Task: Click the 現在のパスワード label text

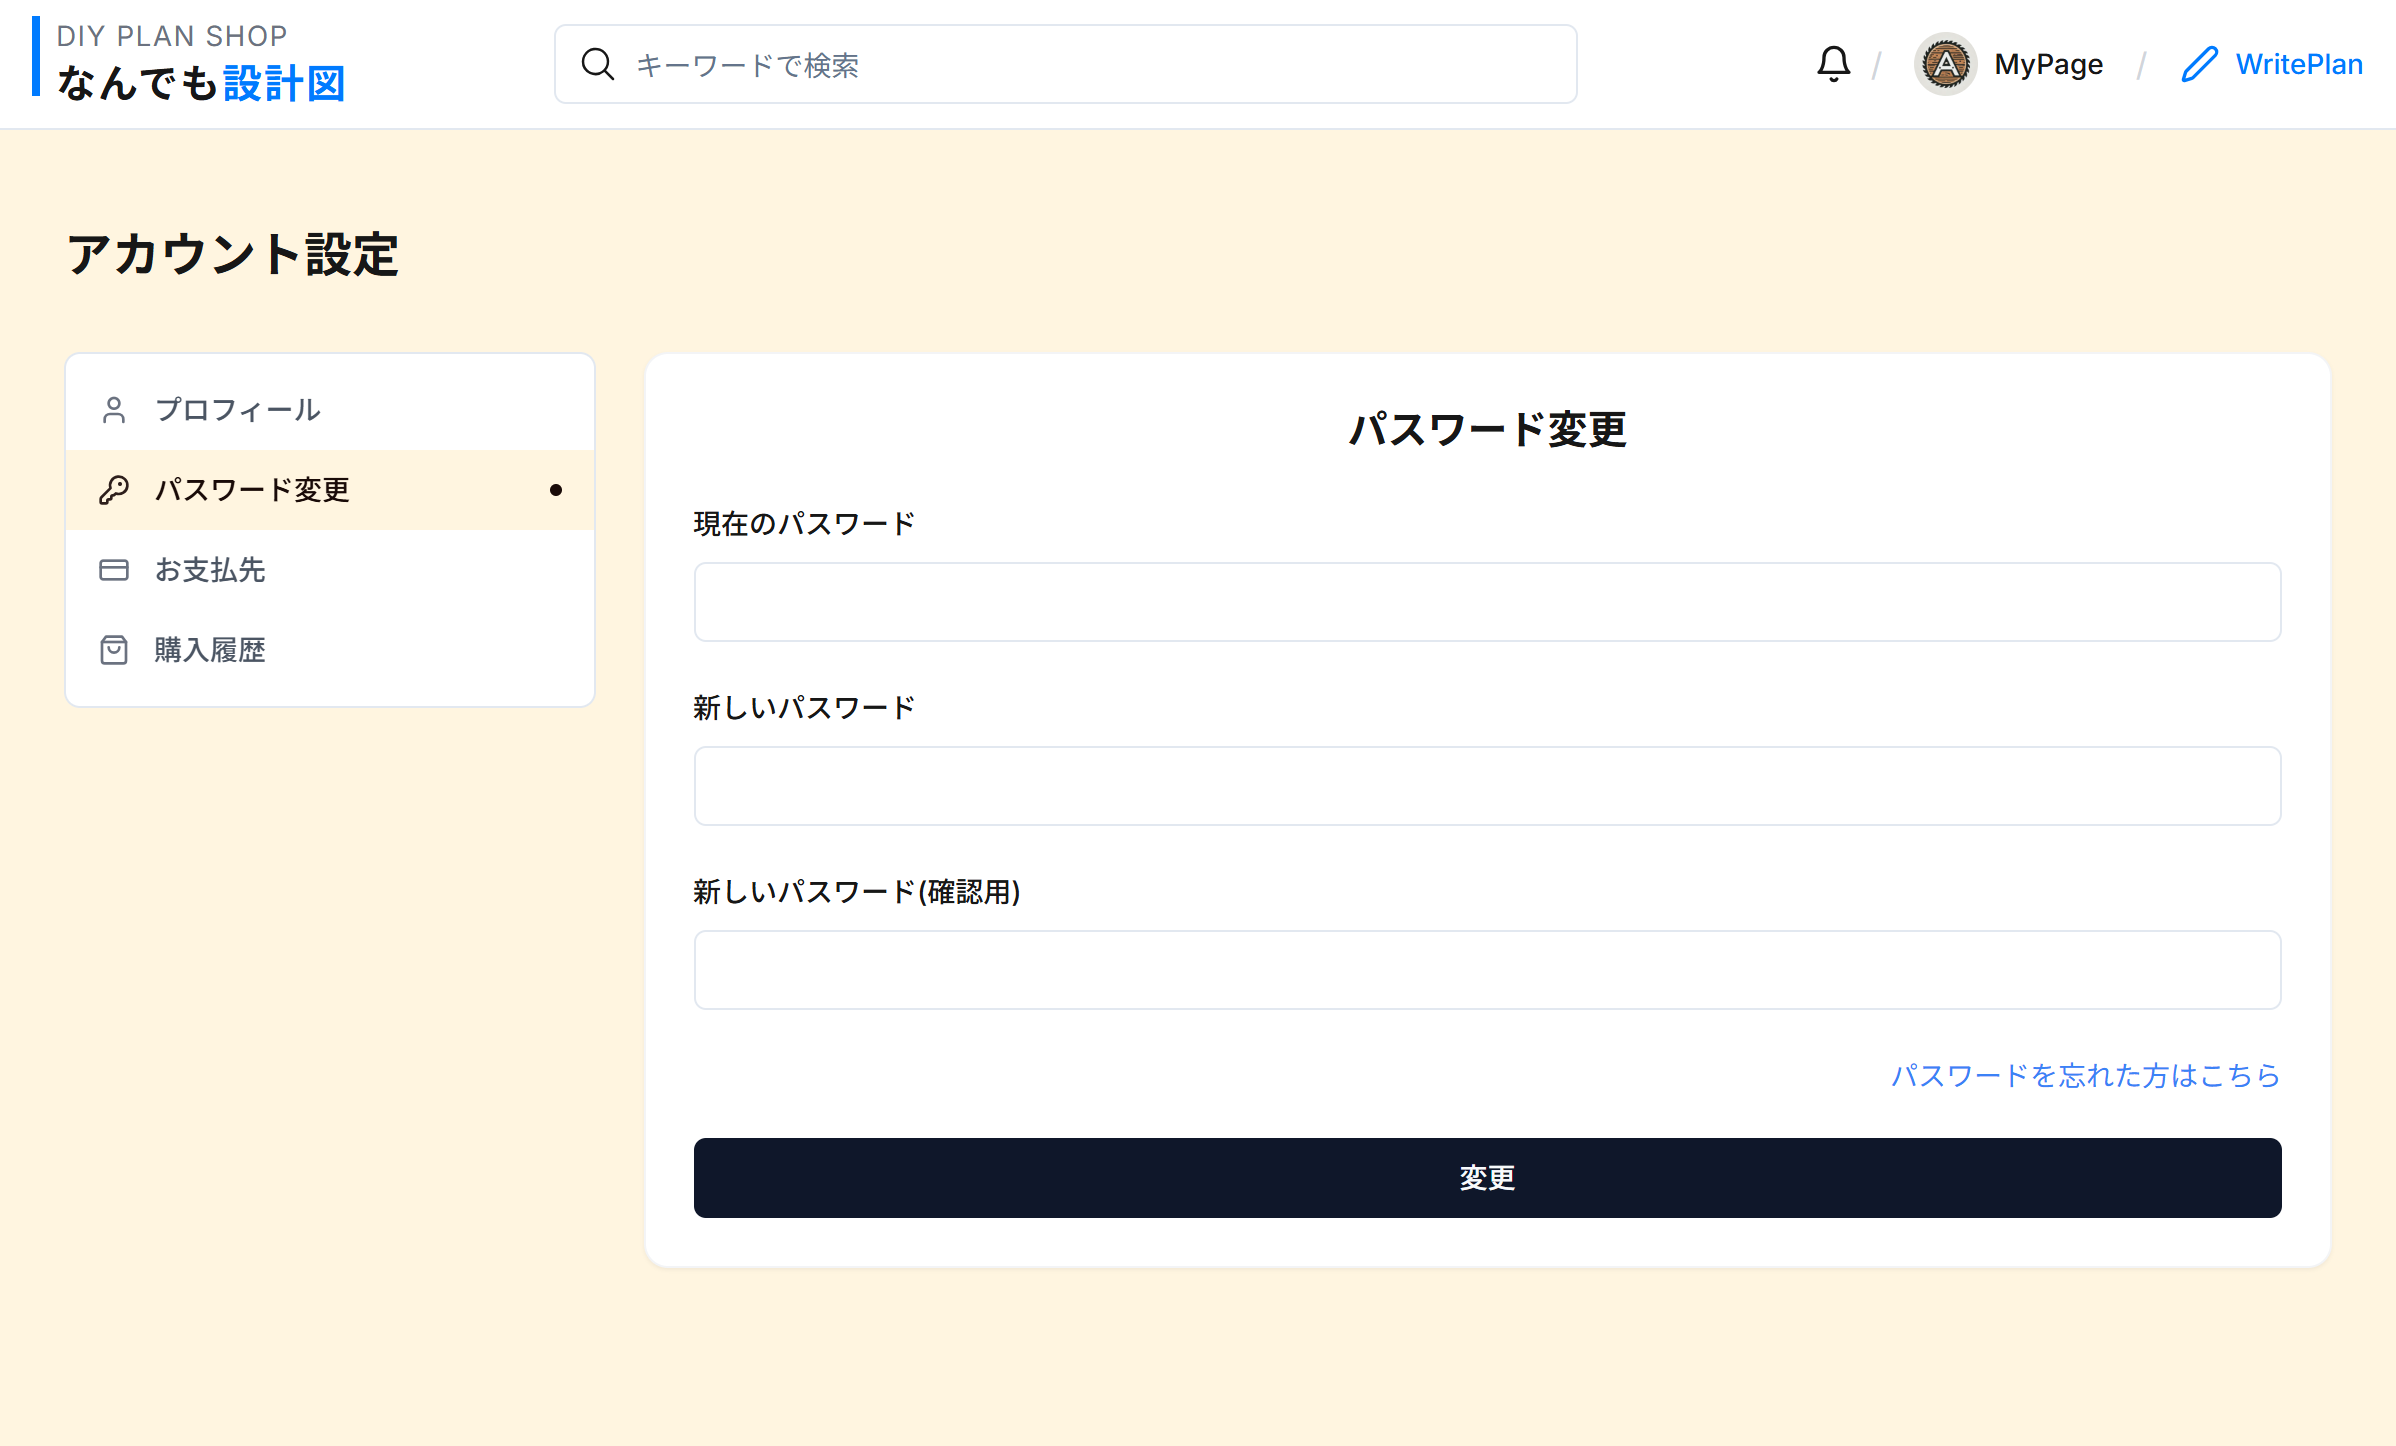Action: coord(804,524)
